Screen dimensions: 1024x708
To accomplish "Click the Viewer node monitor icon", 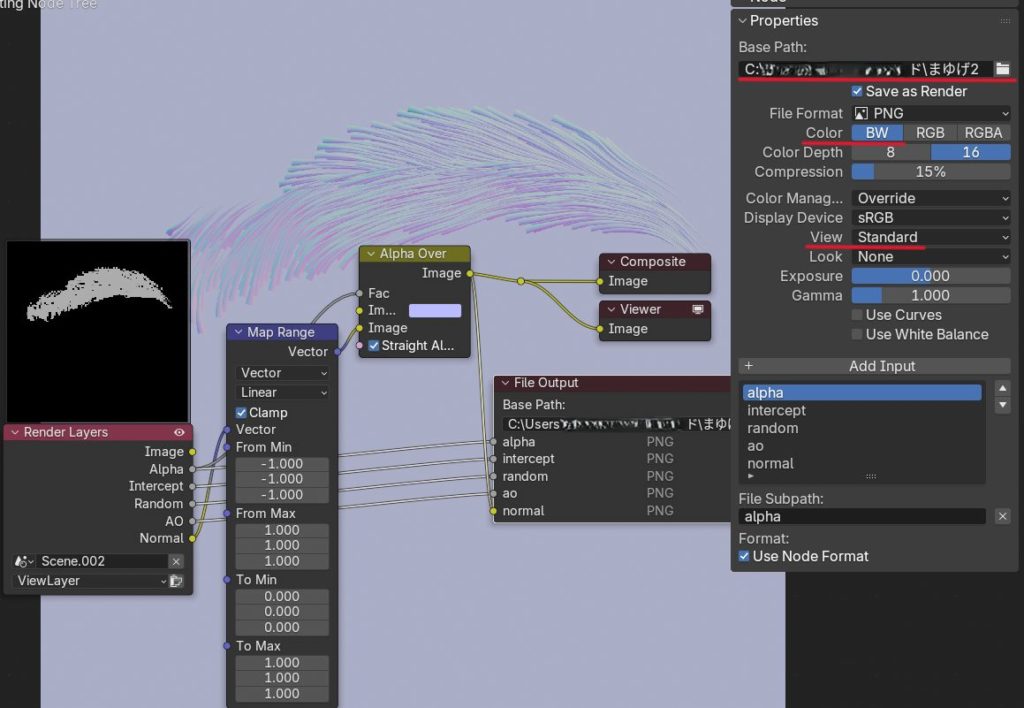I will (x=699, y=310).
